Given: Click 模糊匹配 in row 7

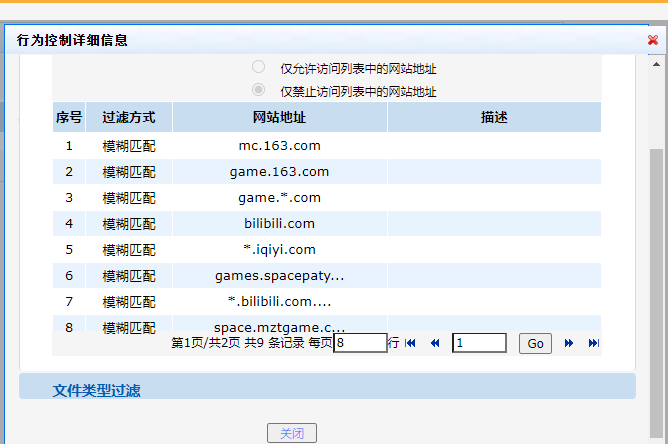Looking at the screenshot, I should tap(129, 302).
